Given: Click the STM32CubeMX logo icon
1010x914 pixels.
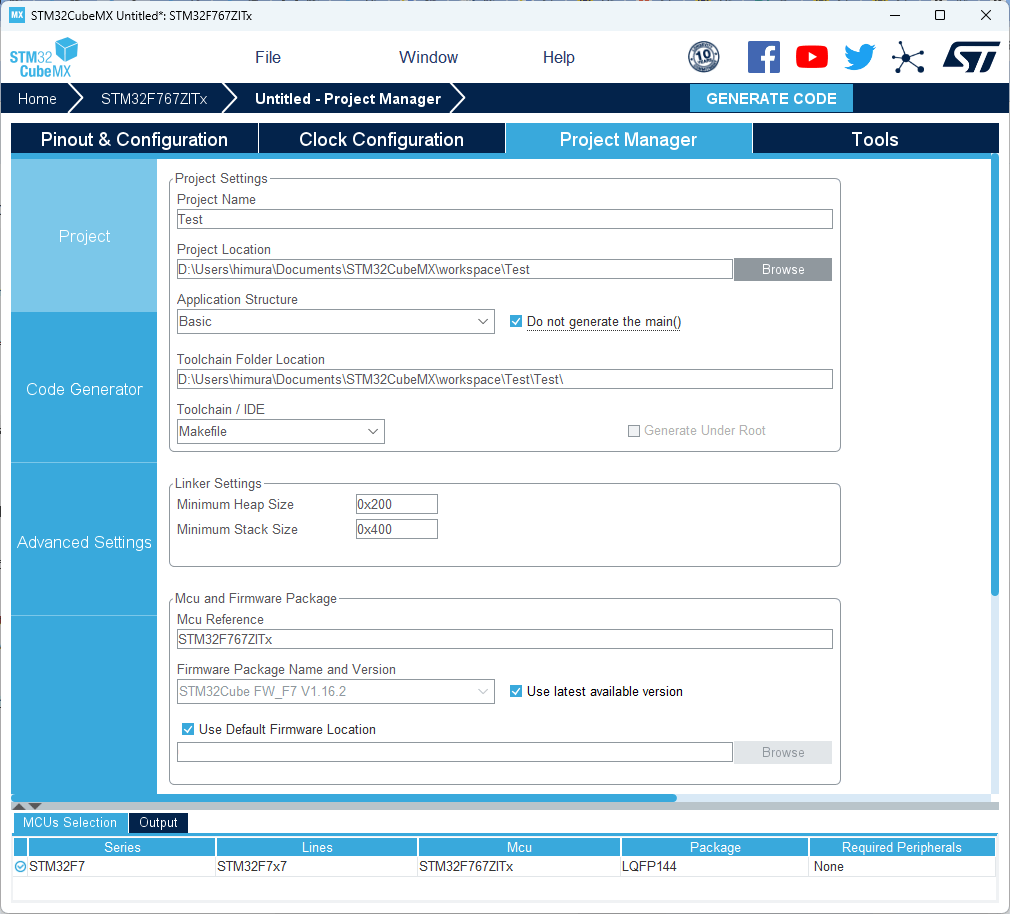Looking at the screenshot, I should pyautogui.click(x=44, y=58).
